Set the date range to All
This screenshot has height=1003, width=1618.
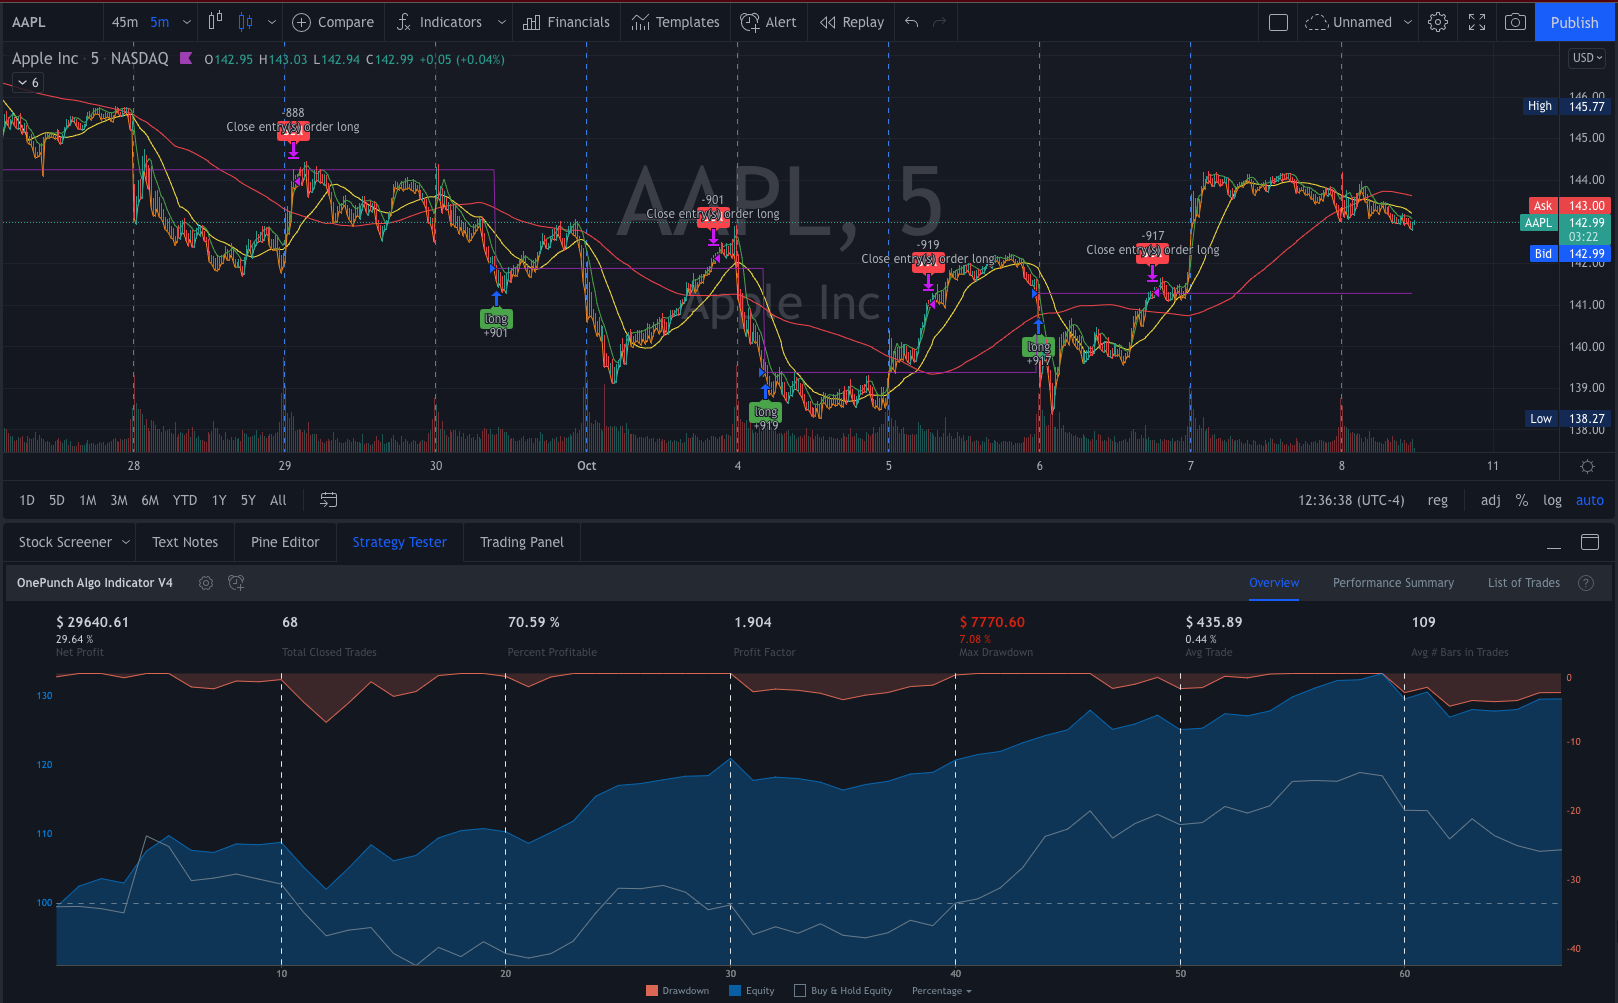pos(278,500)
